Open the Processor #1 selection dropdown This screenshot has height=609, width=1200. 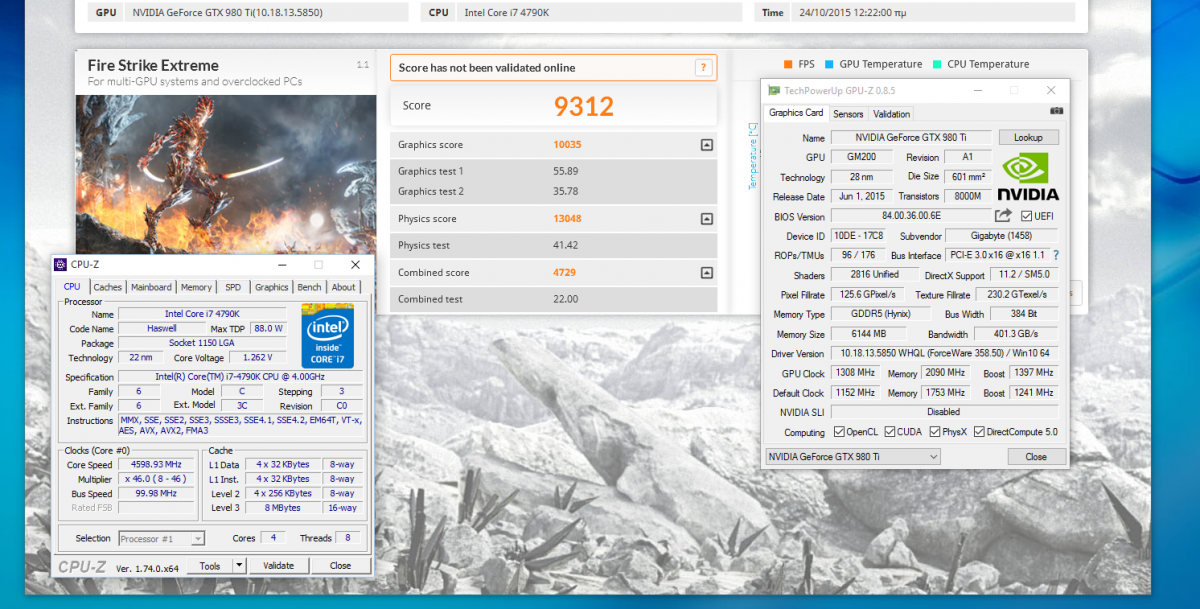pos(162,538)
